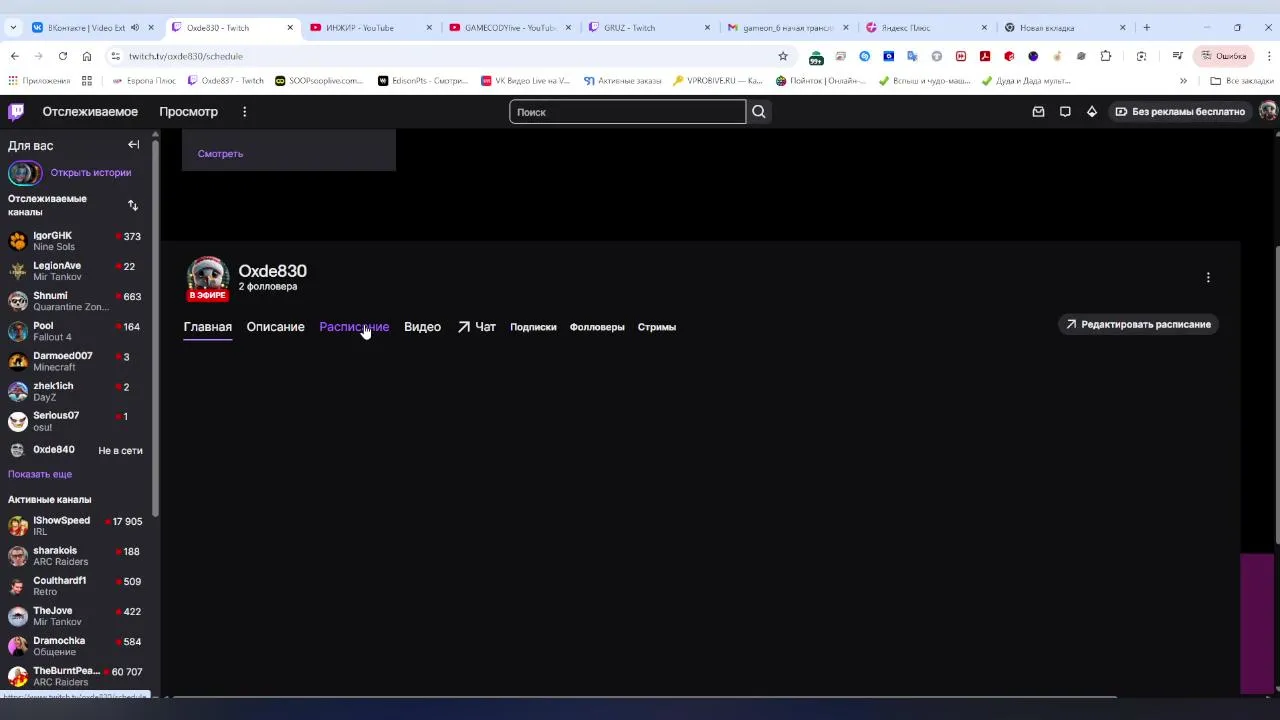
Task: Open Shnumi channel in sidebar
Action: pyautogui.click(x=76, y=301)
